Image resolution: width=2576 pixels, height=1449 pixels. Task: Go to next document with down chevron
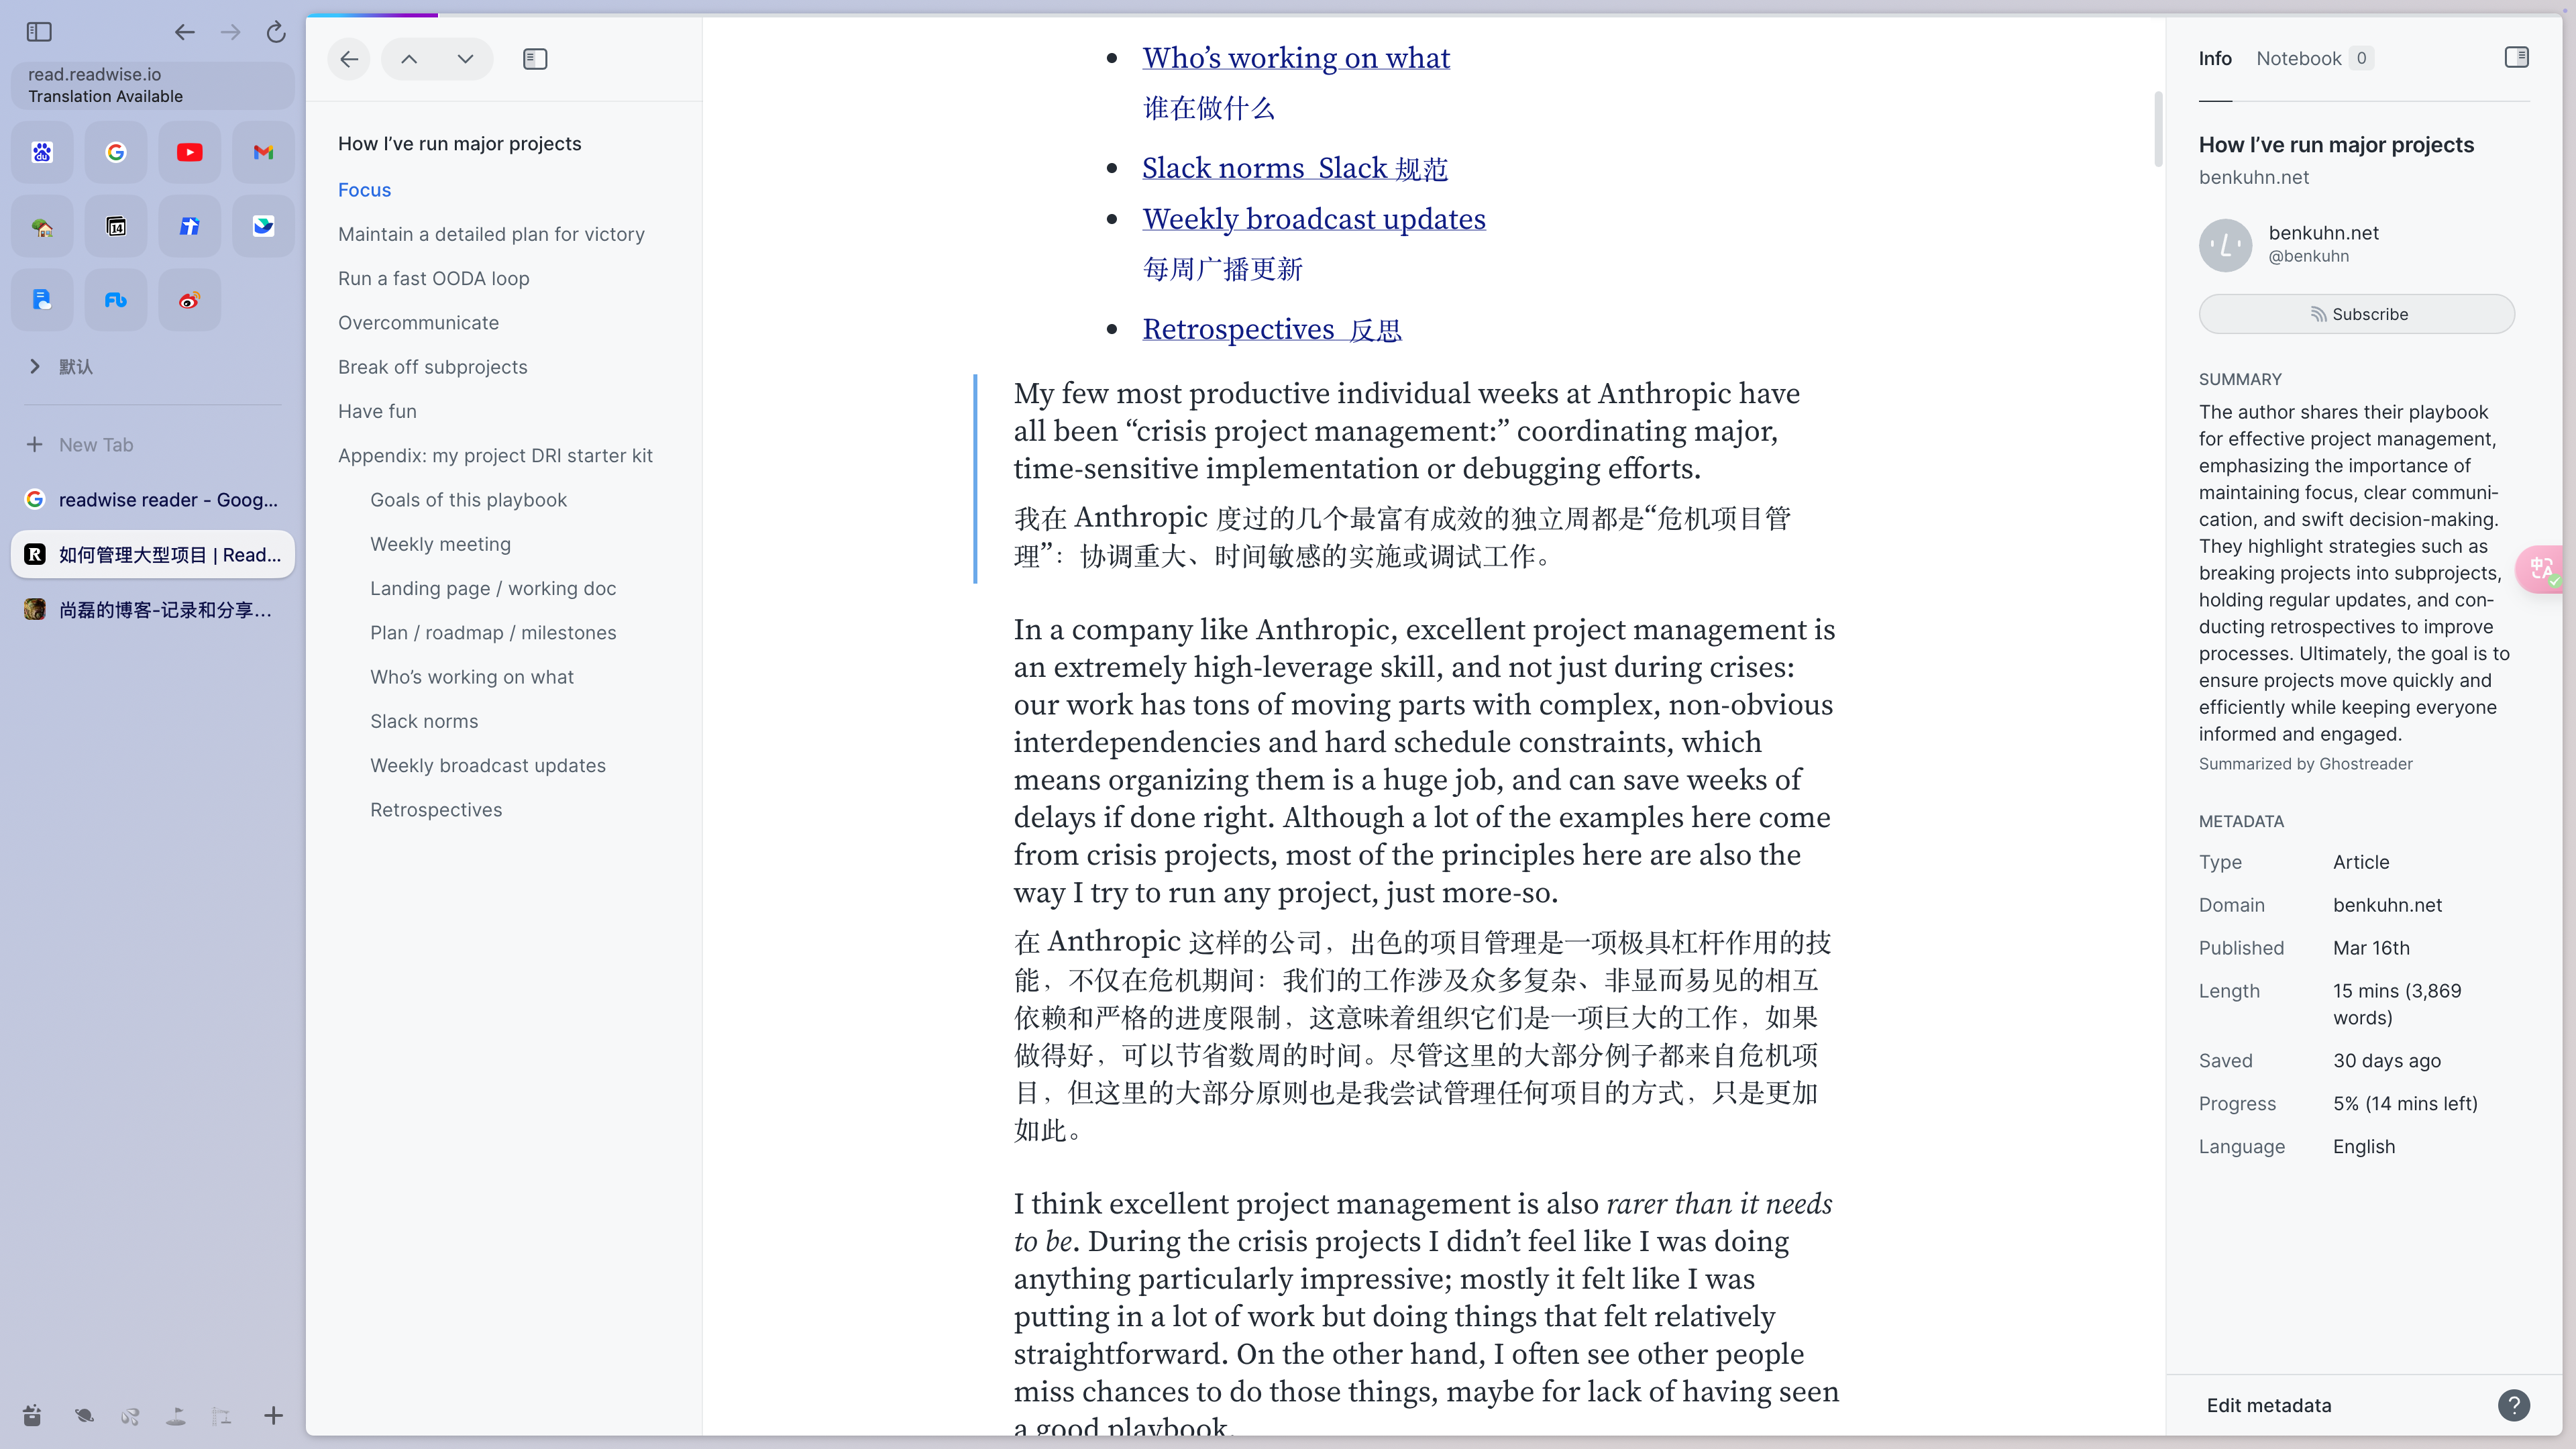pos(465,59)
